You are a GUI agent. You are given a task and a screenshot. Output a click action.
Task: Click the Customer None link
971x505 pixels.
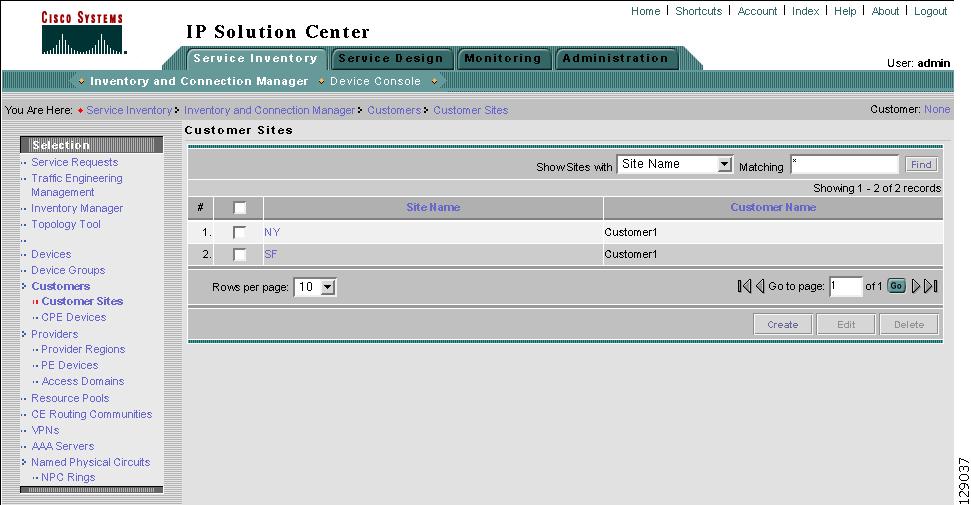tap(937, 109)
